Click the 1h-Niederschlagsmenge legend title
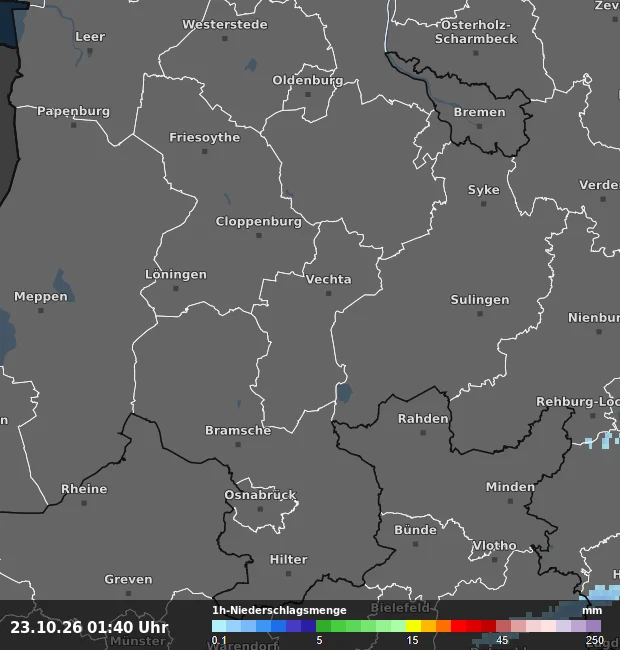Image resolution: width=620 pixels, height=650 pixels. click(279, 610)
